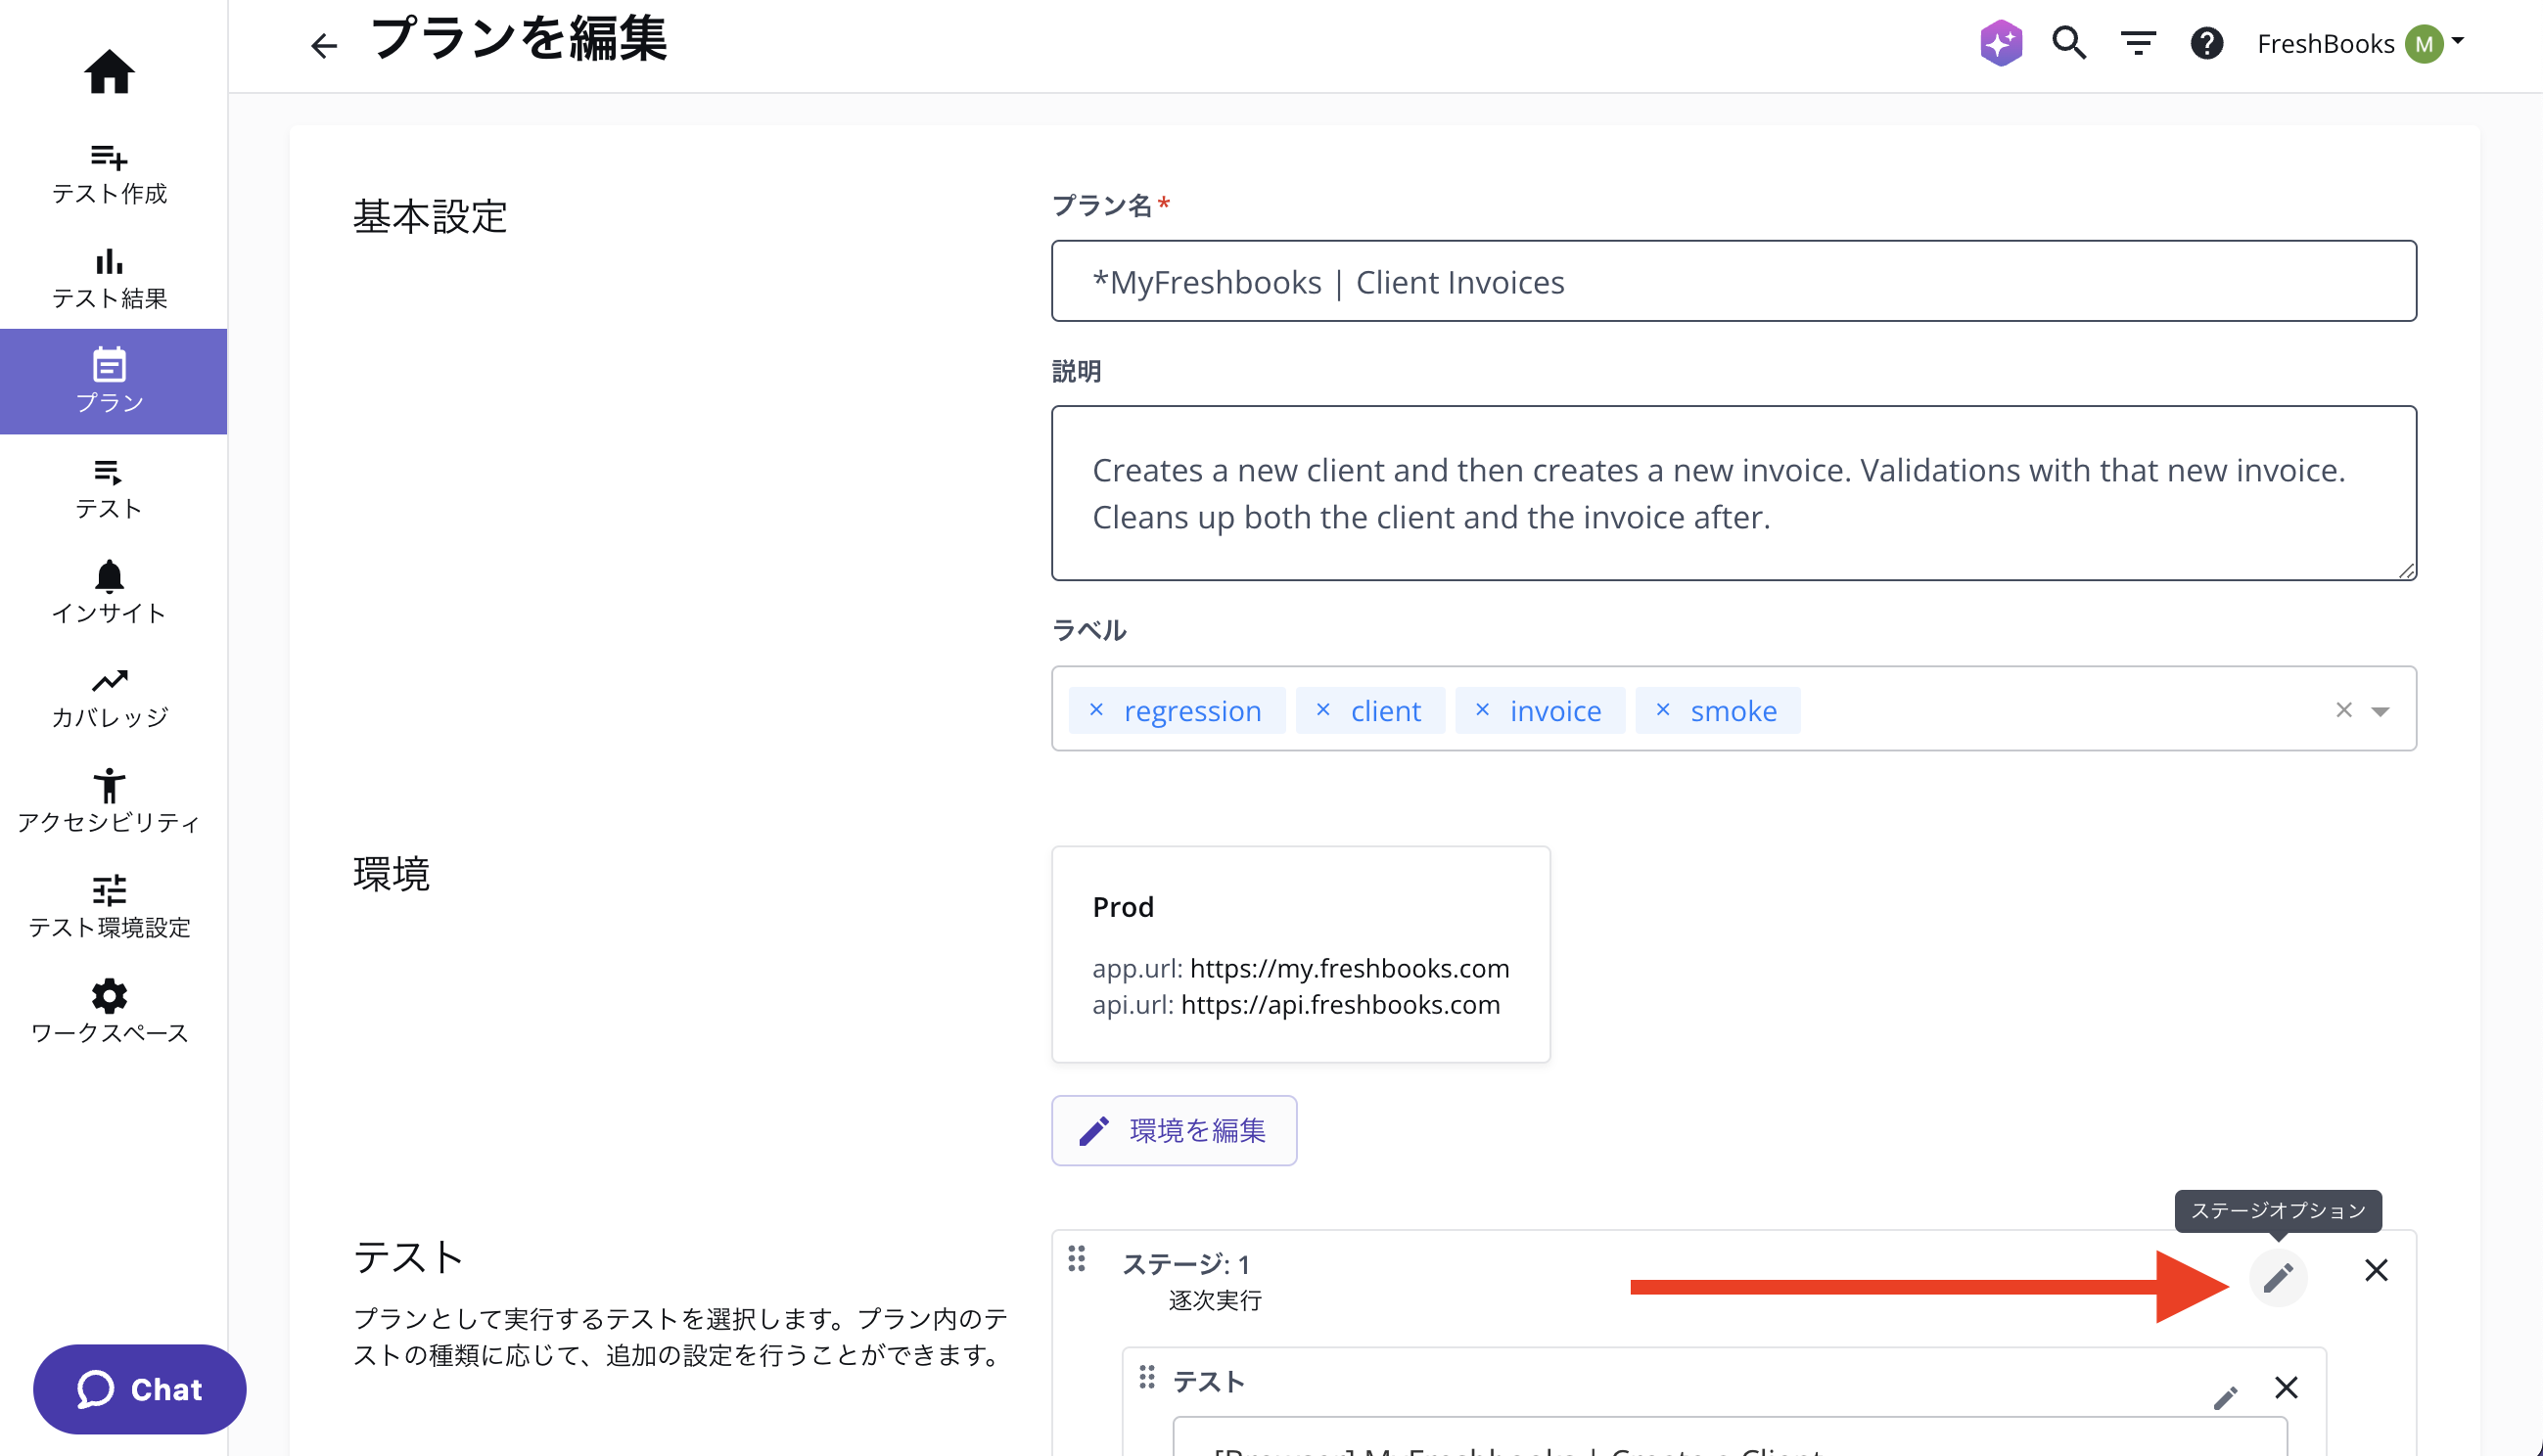Expand the labels dropdown arrow
This screenshot has height=1456, width=2543.
2381,711
